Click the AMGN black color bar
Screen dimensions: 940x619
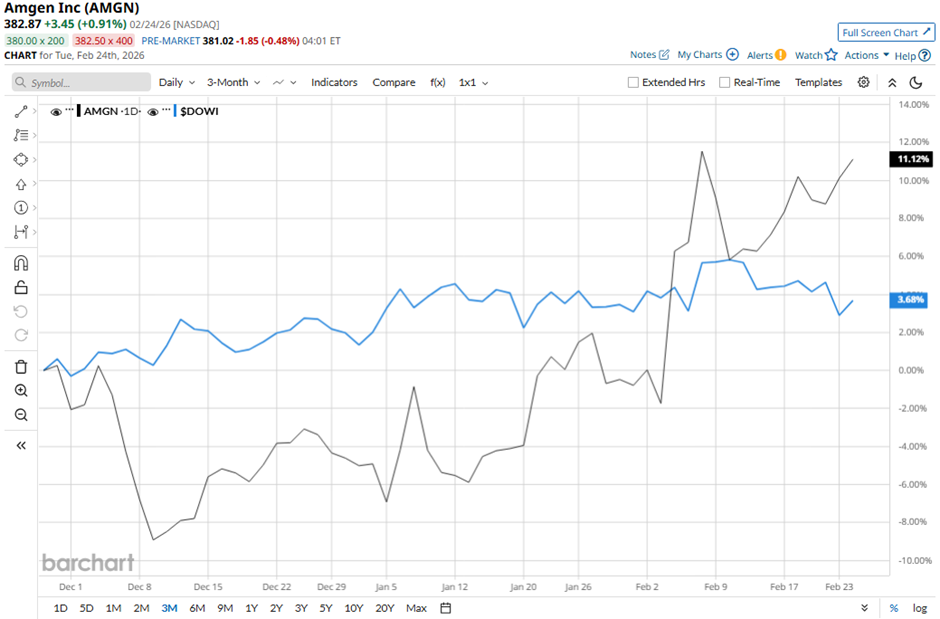(79, 111)
